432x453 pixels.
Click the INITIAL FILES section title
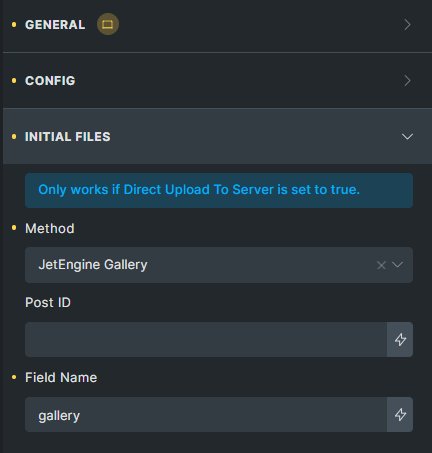(68, 137)
